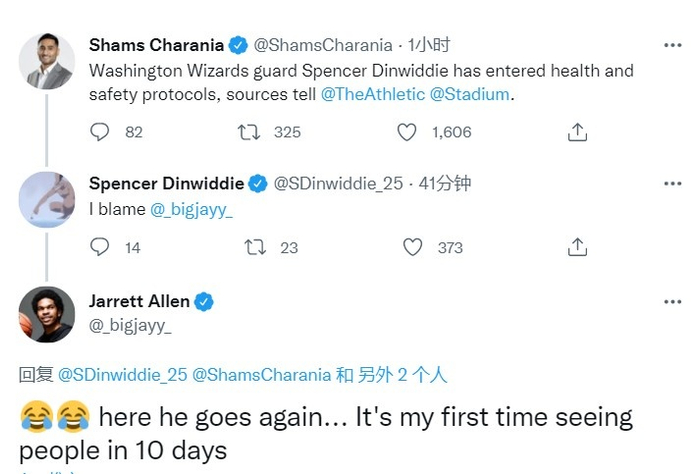The width and height of the screenshot is (700, 474).
Task: Open Shams Charania's profile picture
Action: 47,61
